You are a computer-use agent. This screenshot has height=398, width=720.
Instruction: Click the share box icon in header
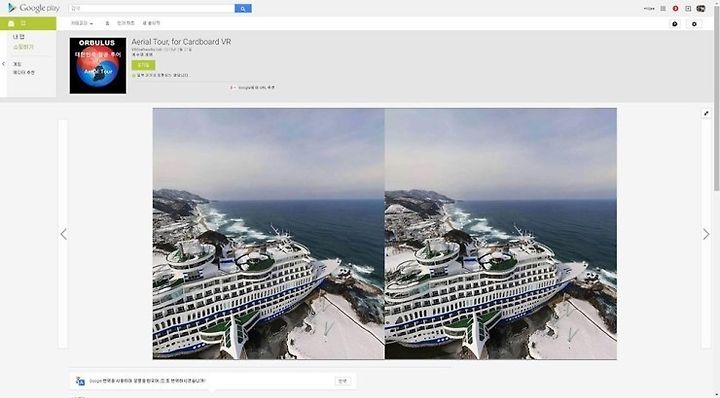688,8
